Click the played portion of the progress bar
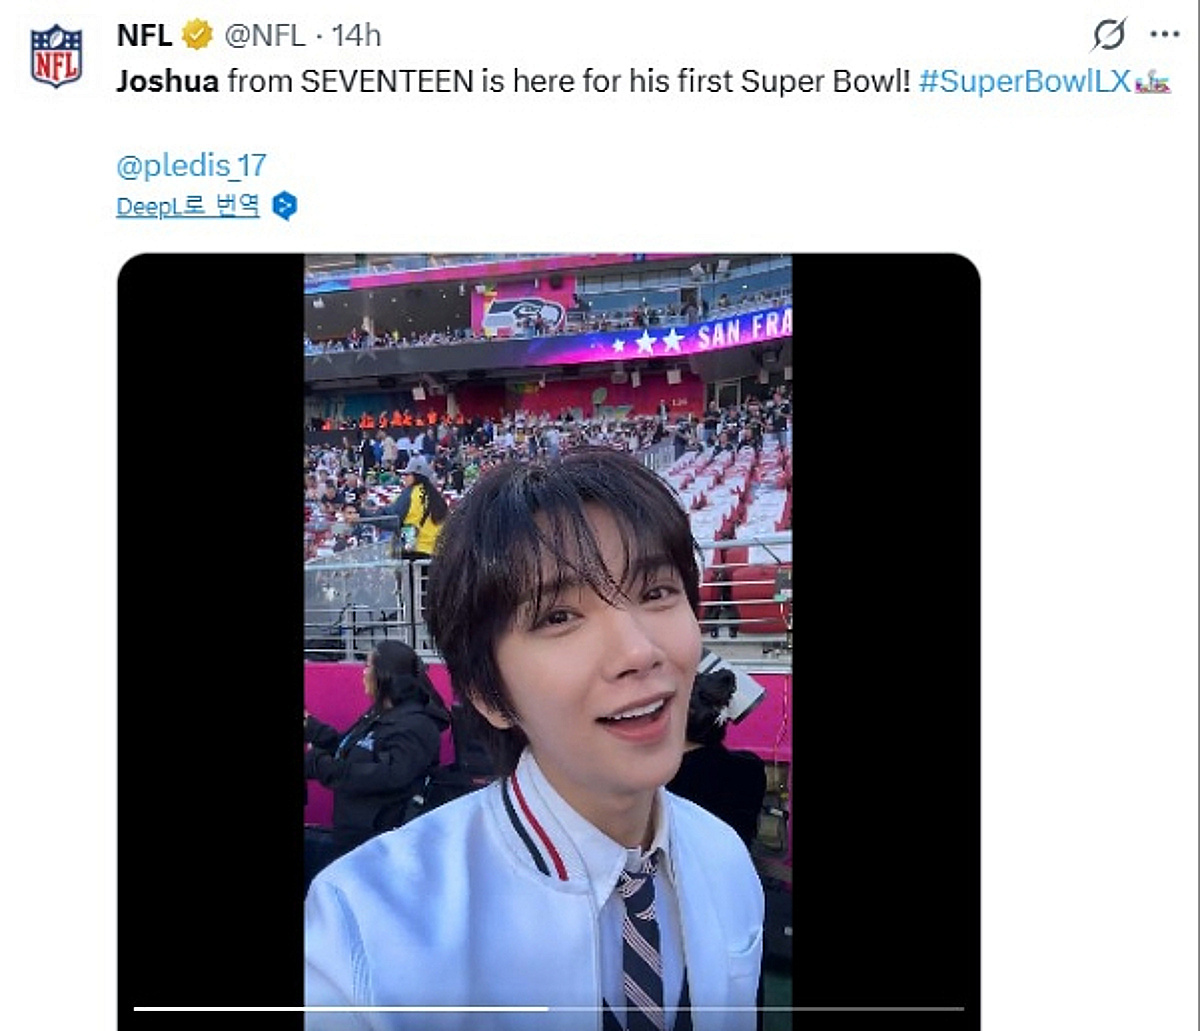Viewport: 1200px width, 1031px height. tap(340, 1008)
